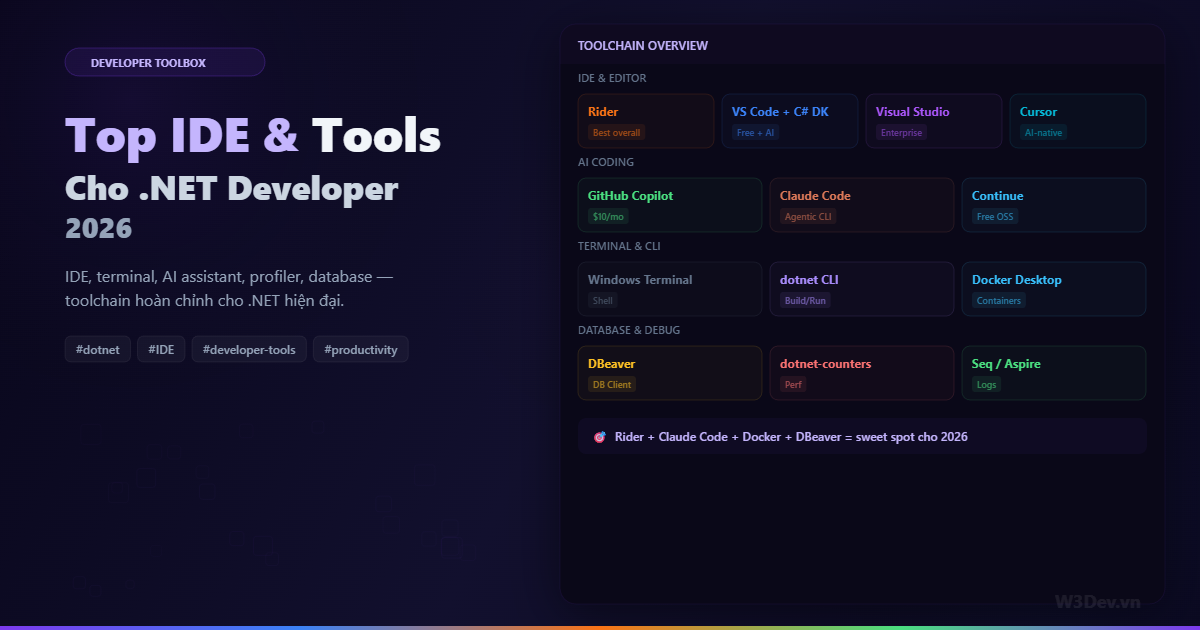The image size is (1200, 630).
Task: Switch to the TOOLCHAIN OVERVIEW tab
Action: click(642, 45)
